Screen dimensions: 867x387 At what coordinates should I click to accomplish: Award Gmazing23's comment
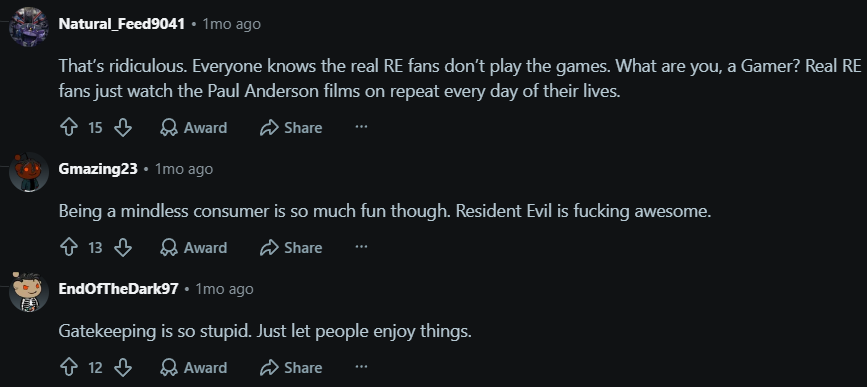pyautogui.click(x=194, y=247)
